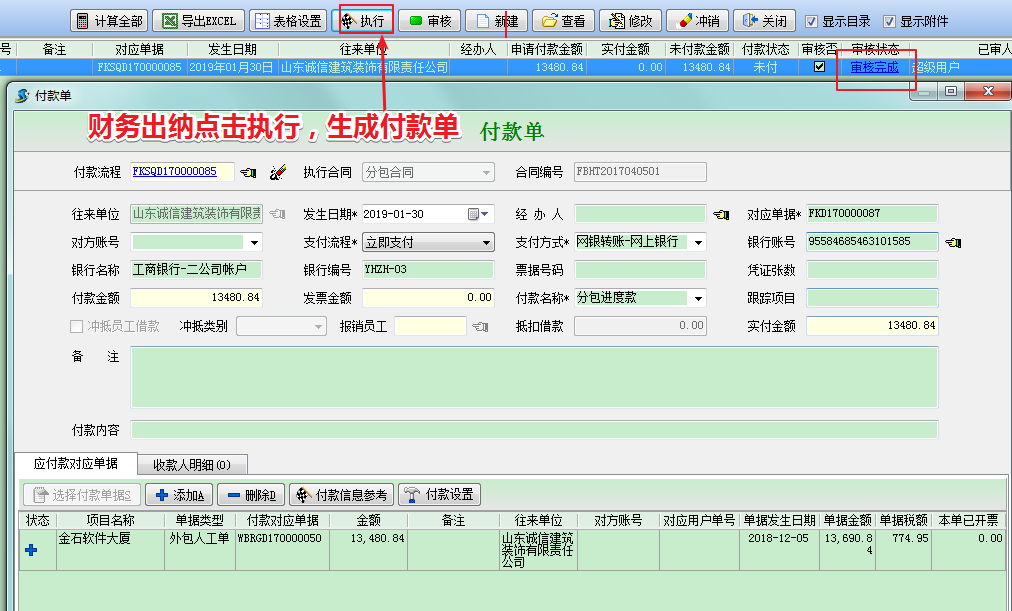Toggle the 显示目录 checkbox
This screenshot has width=1012, height=611.
(x=812, y=21)
